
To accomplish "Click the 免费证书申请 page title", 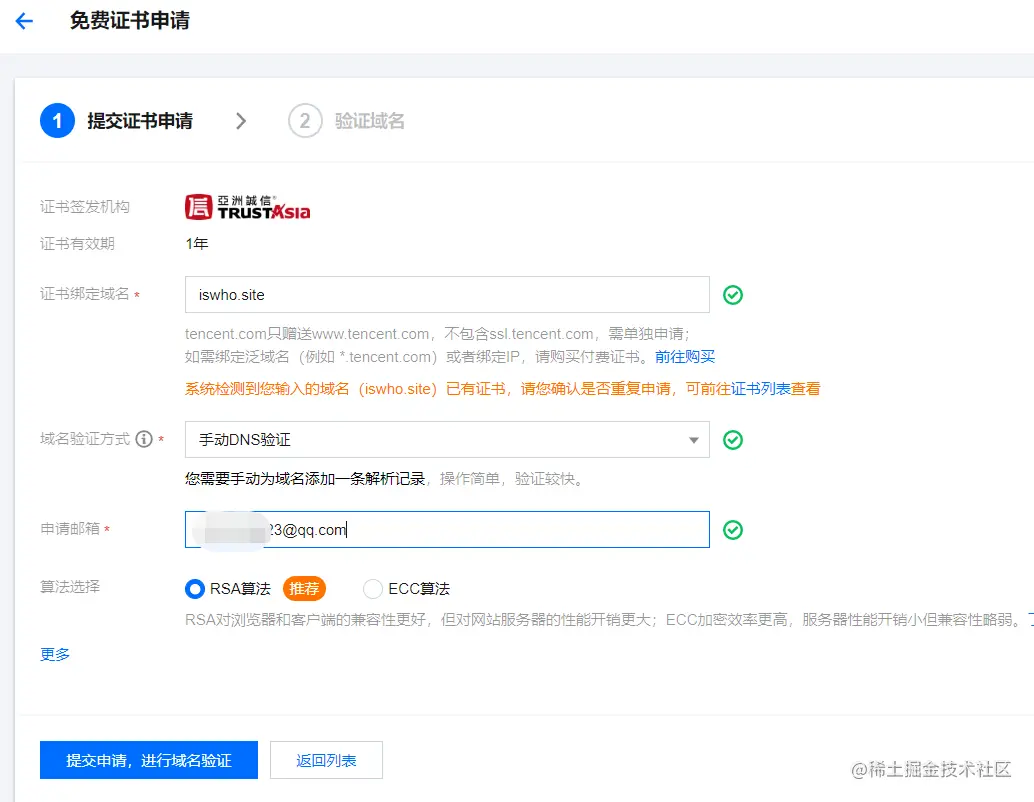I will coord(130,20).
